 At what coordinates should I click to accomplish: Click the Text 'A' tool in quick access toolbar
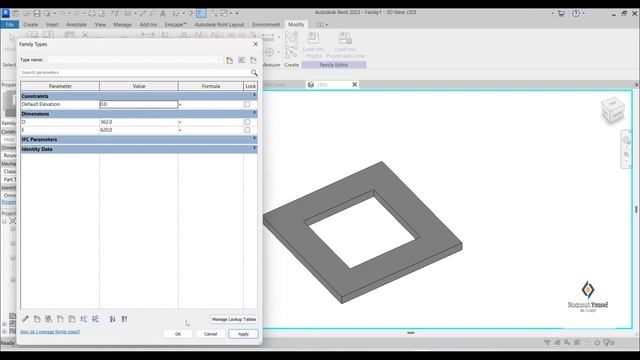tap(162, 13)
